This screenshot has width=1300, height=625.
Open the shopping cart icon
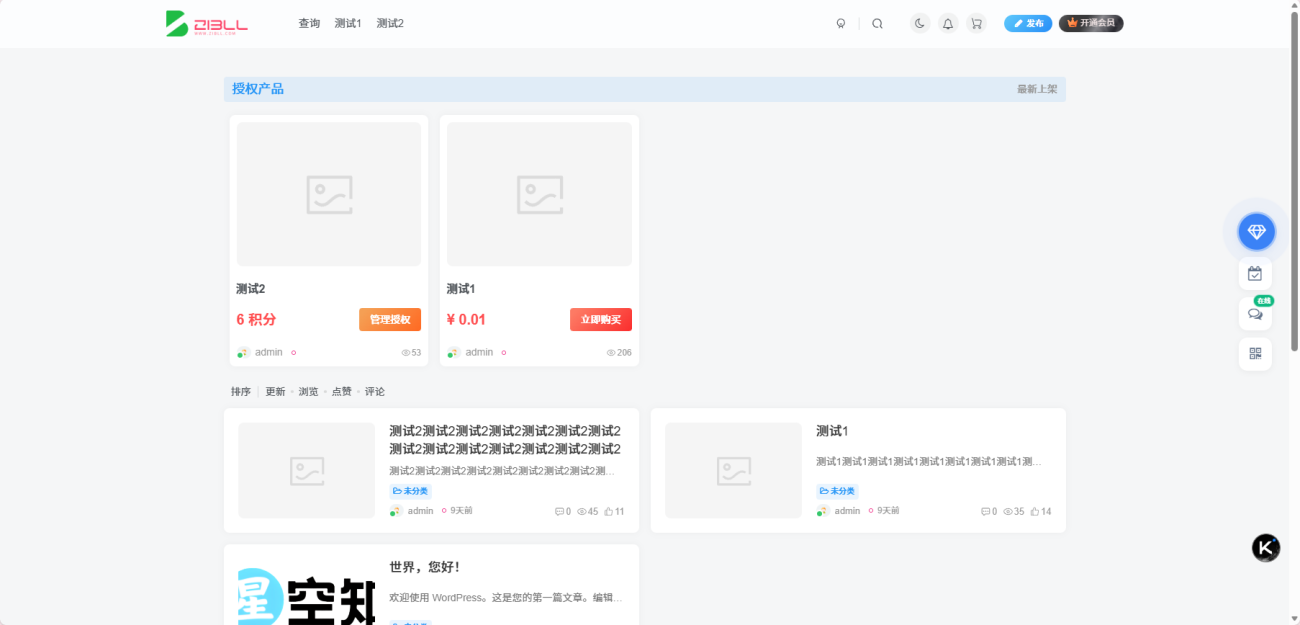[x=976, y=24]
